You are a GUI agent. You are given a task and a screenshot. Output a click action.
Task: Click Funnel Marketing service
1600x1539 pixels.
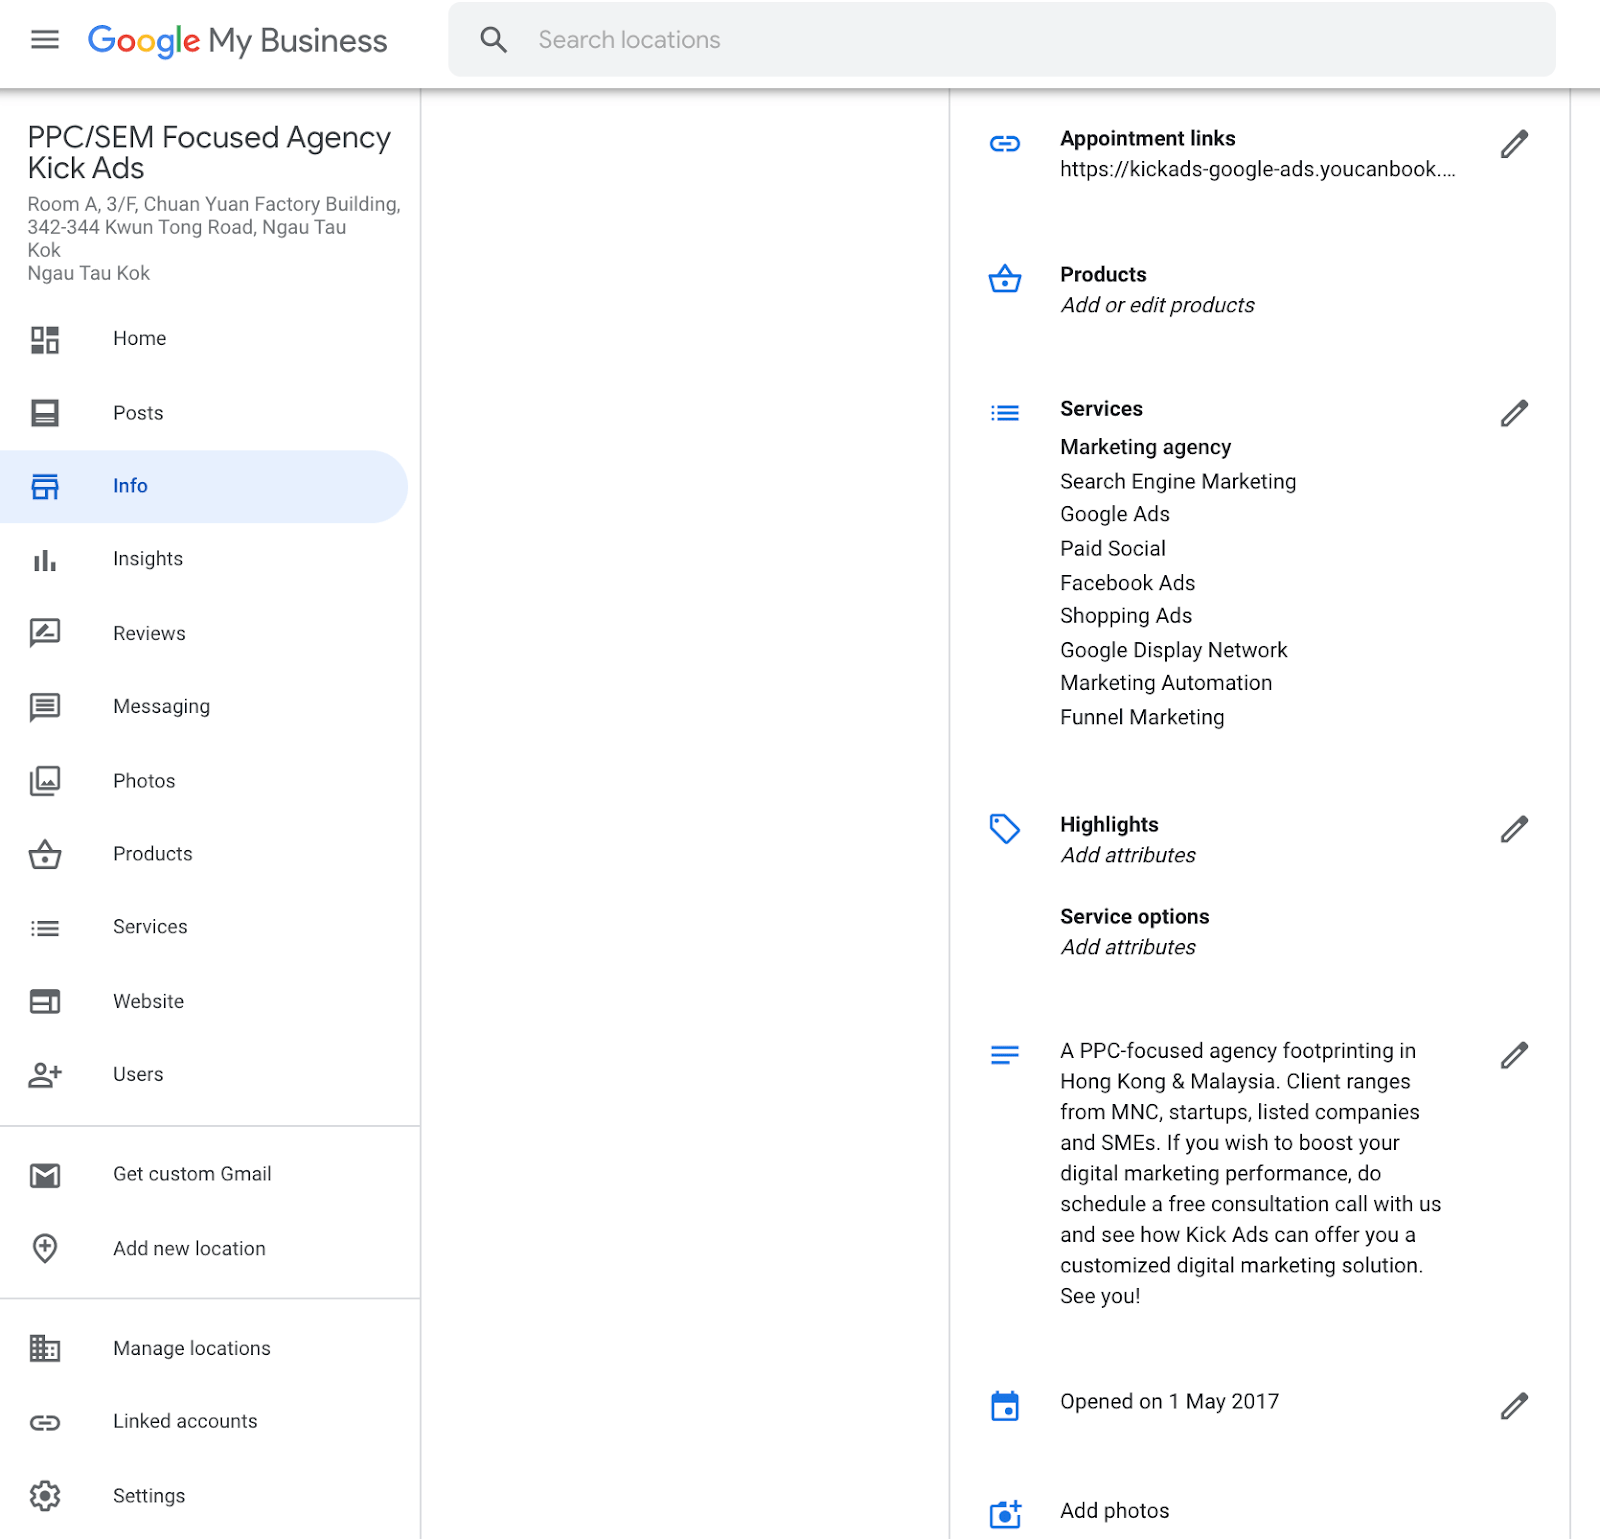pos(1142,717)
